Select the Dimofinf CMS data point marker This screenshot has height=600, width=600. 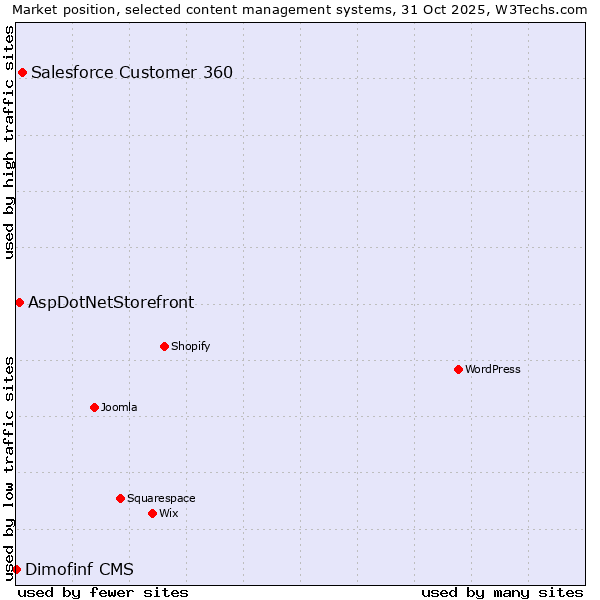pyautogui.click(x=16, y=569)
